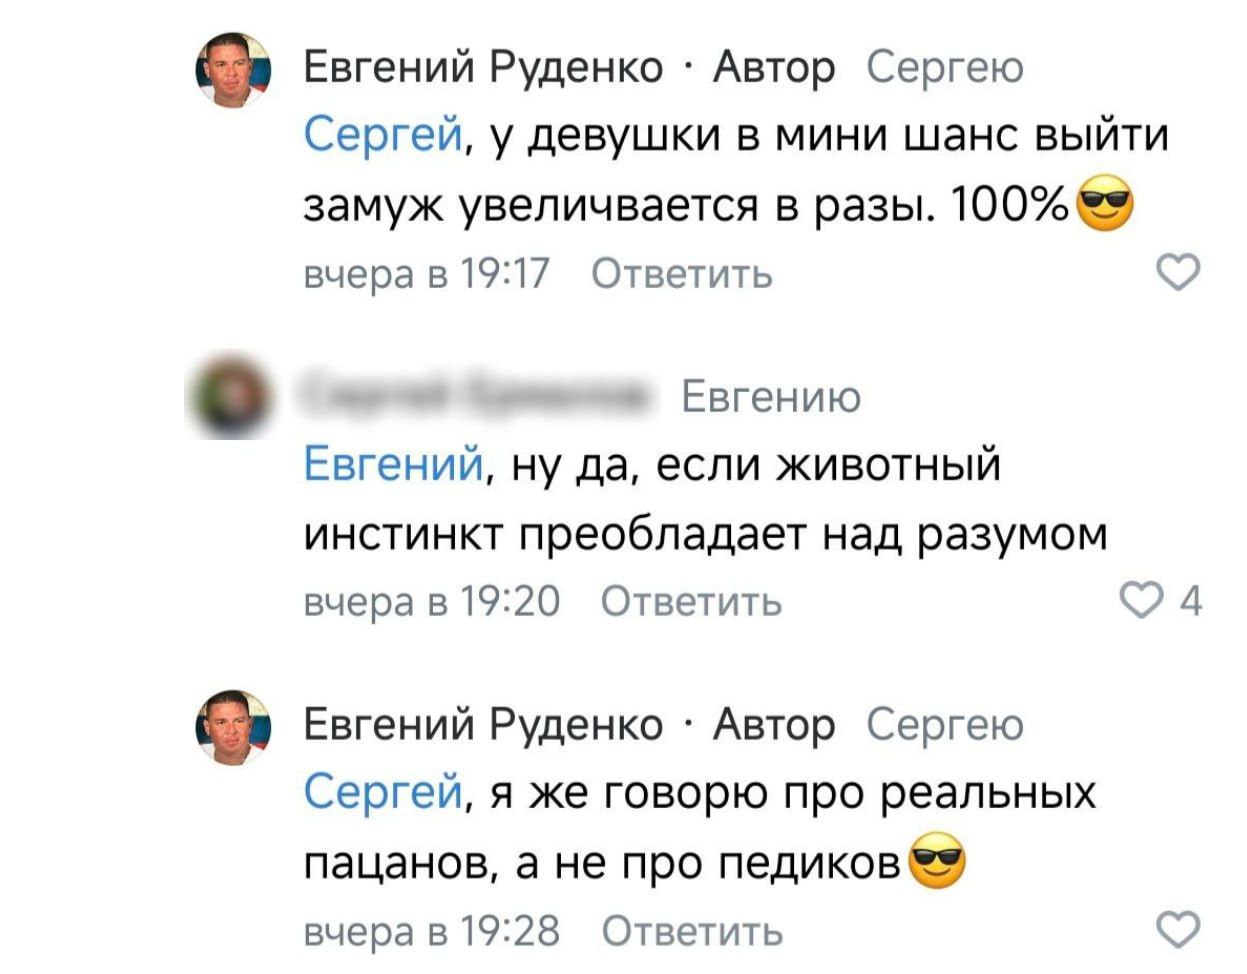Click Ответить under the 19:20 comment

click(x=692, y=601)
